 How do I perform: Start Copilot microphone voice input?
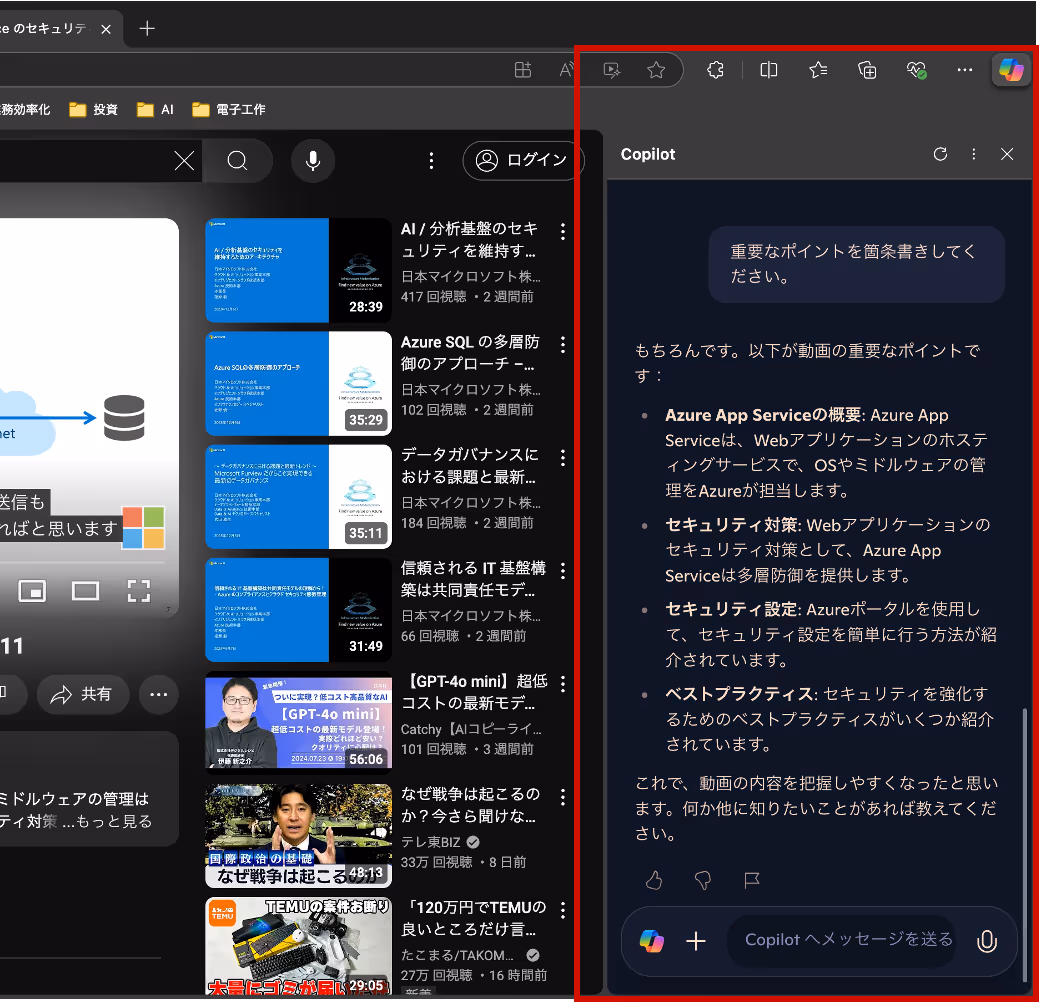tap(987, 941)
